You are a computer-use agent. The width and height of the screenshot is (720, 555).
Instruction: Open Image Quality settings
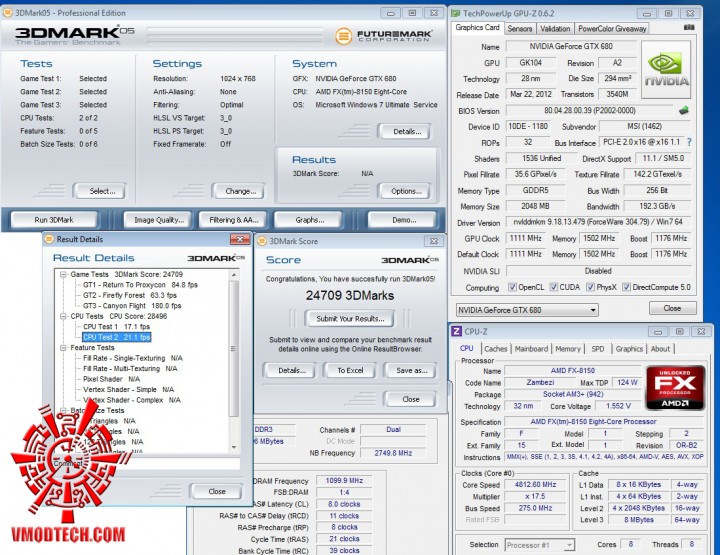click(159, 220)
